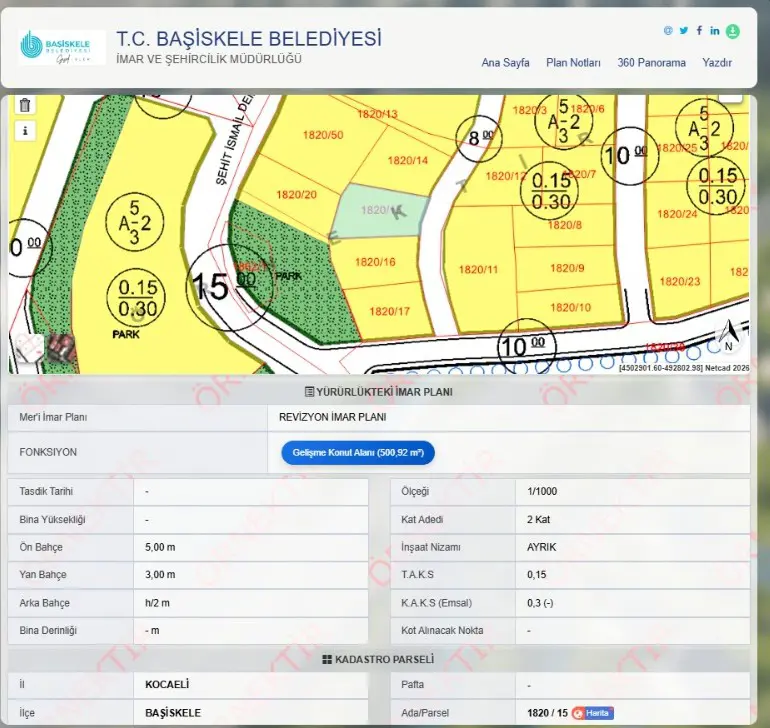Screen dimensions: 770x728
Task: Click the REVİZYON İMAR PLANI value
Action: pyautogui.click(x=332, y=417)
